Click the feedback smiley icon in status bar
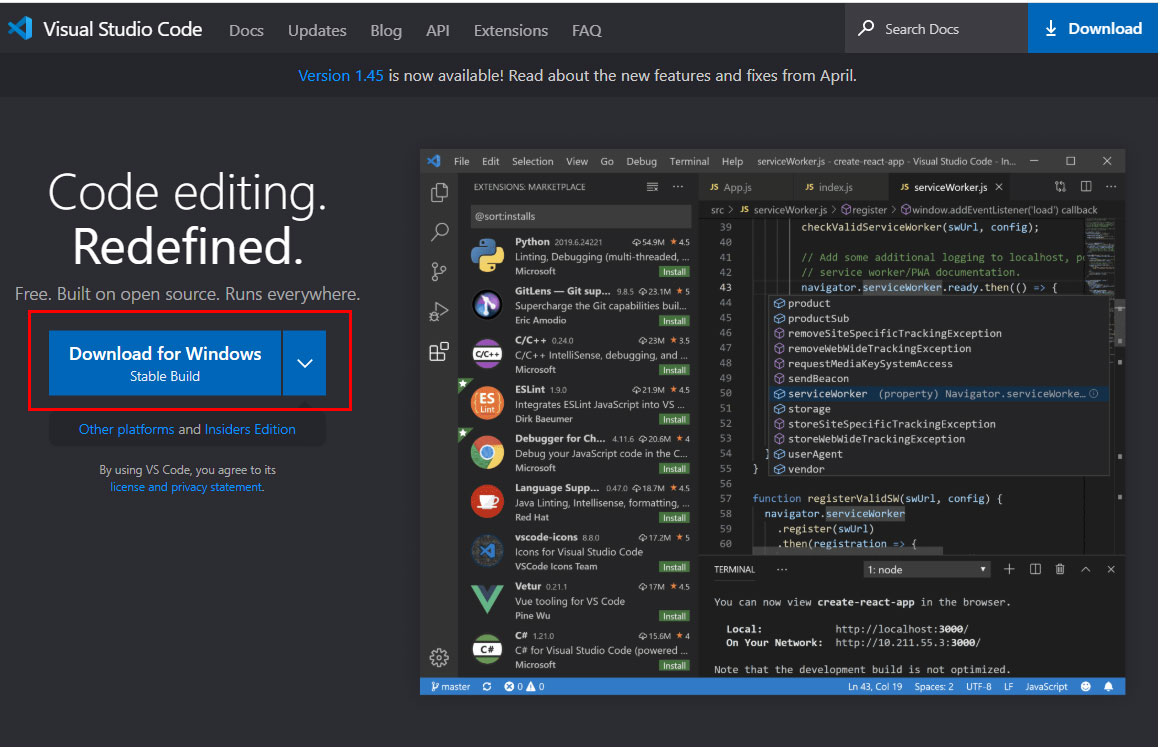 [x=1085, y=687]
